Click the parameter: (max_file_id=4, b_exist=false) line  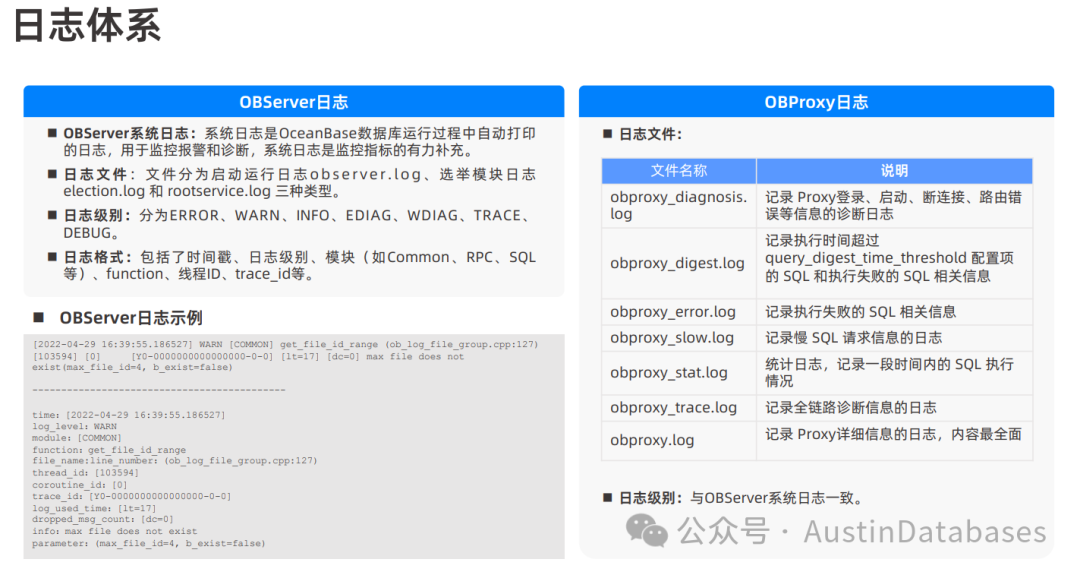[148, 543]
